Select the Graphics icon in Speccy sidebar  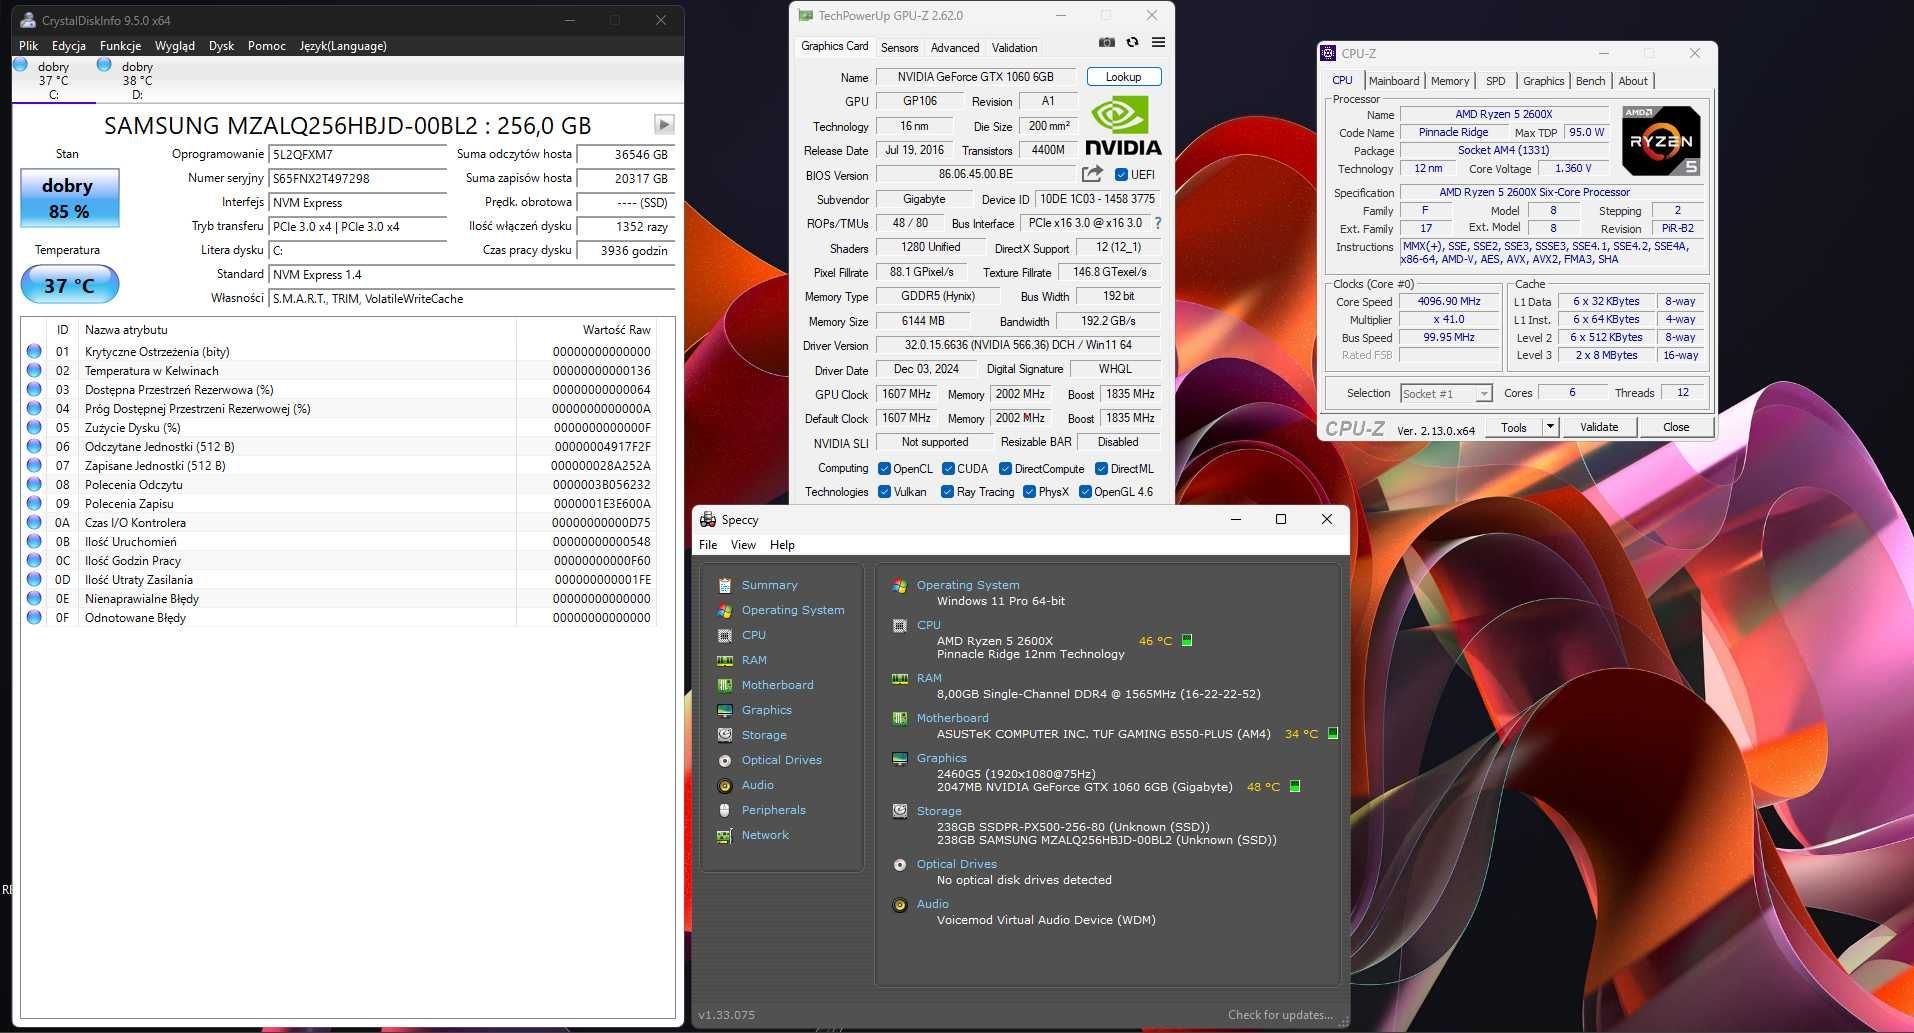(x=725, y=710)
